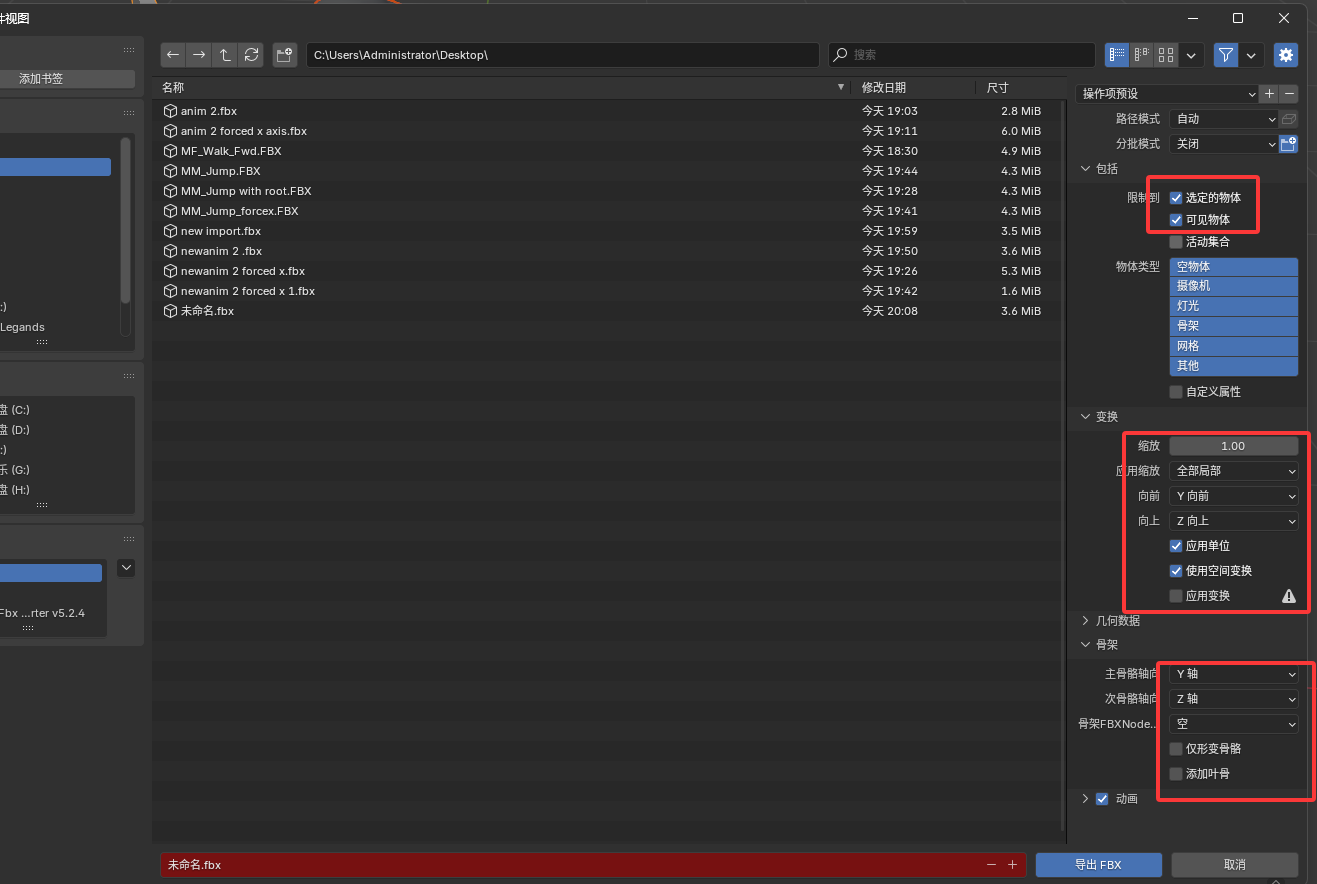This screenshot has height=884, width=1317.
Task: Go forward to the next folder
Action: point(199,55)
